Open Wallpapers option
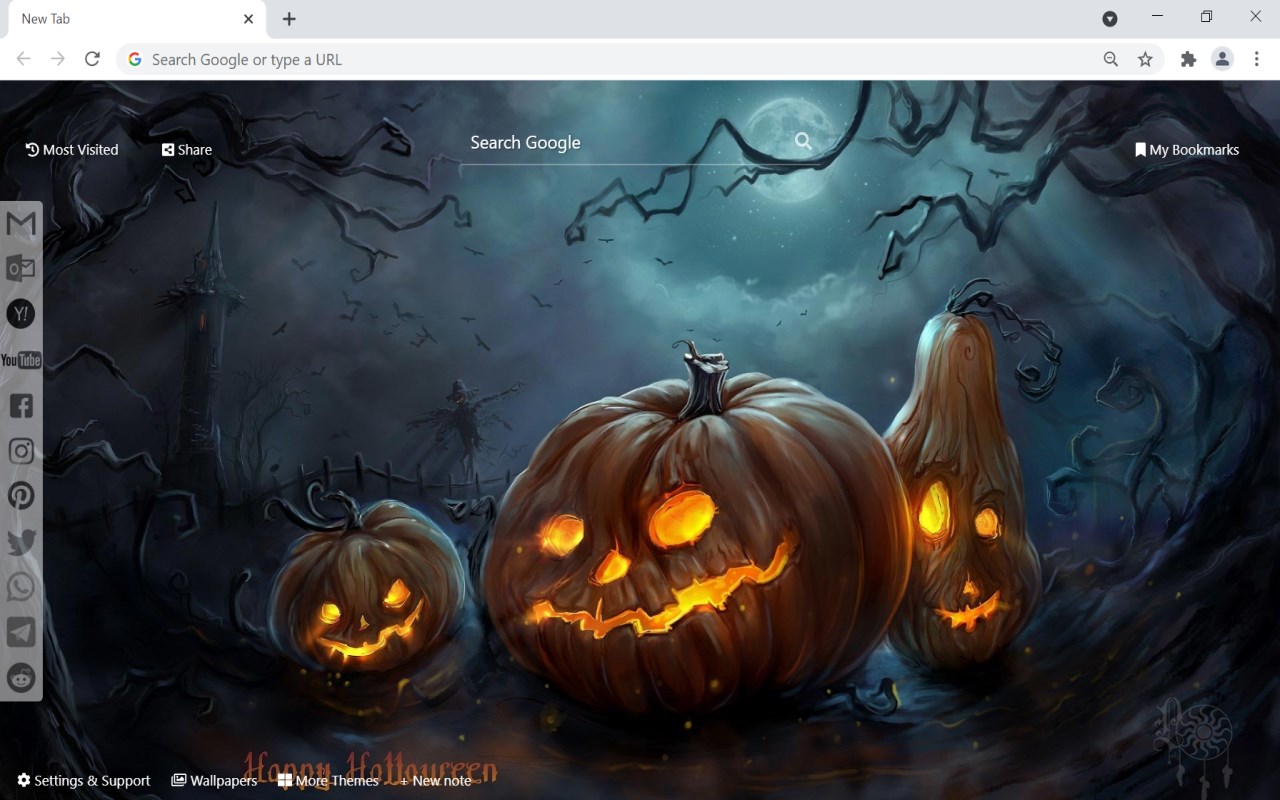 tap(214, 781)
